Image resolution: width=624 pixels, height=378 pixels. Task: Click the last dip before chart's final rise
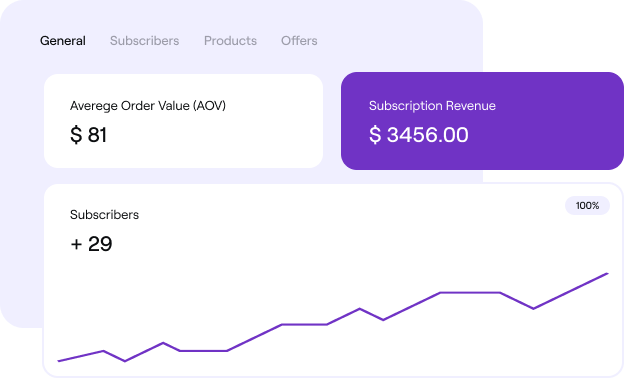534,308
